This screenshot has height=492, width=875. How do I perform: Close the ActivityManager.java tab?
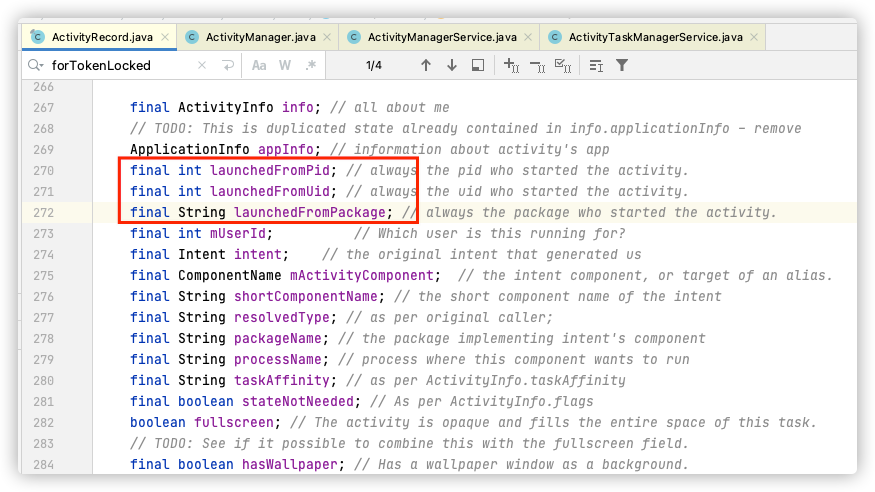327,37
